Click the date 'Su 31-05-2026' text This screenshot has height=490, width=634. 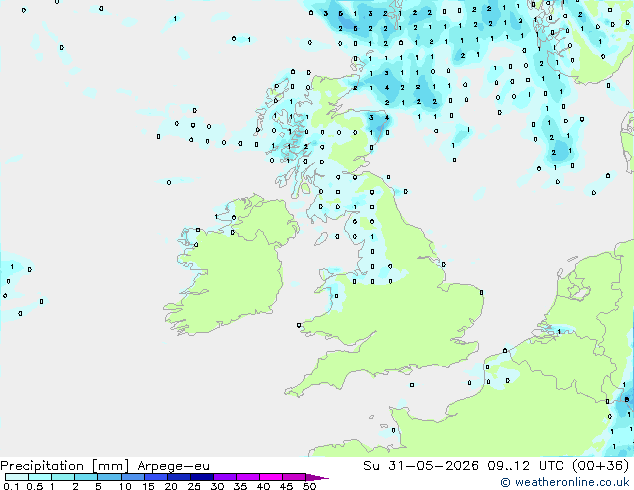coord(421,465)
